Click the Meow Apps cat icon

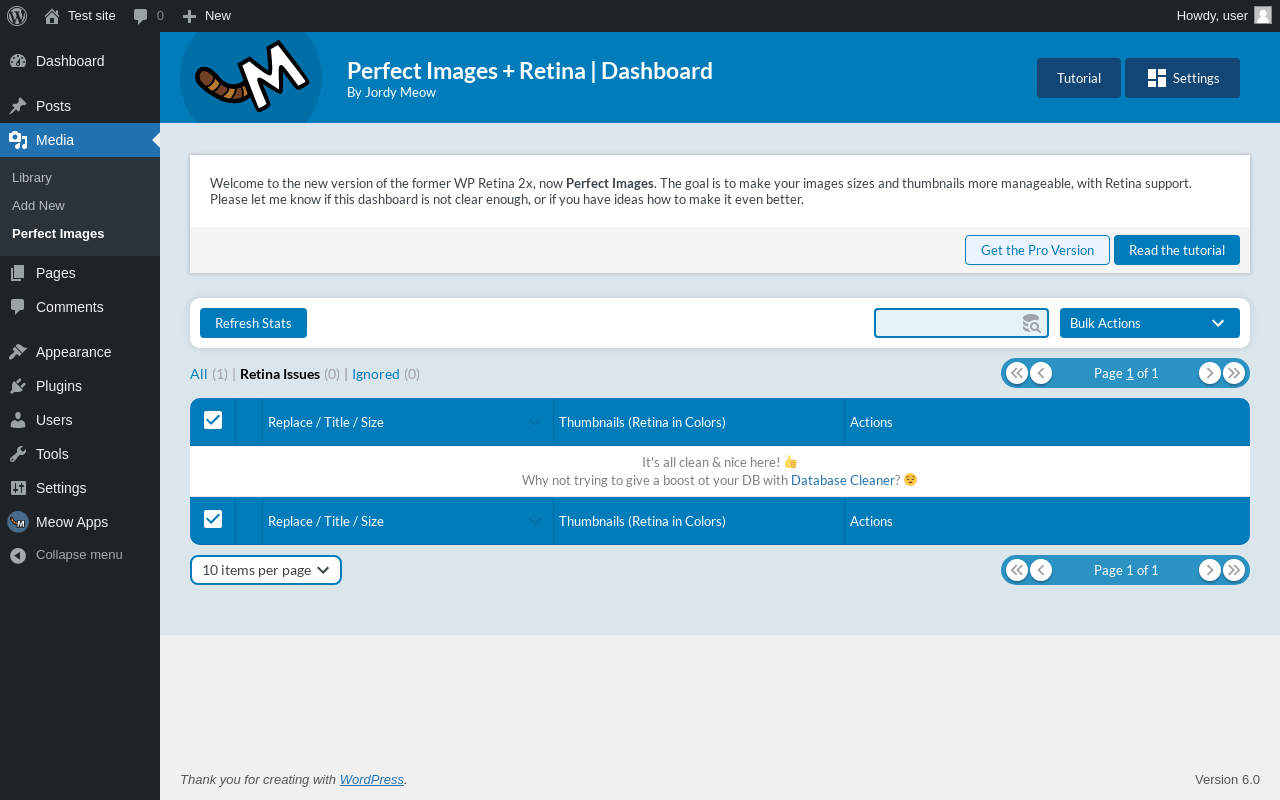click(x=18, y=522)
